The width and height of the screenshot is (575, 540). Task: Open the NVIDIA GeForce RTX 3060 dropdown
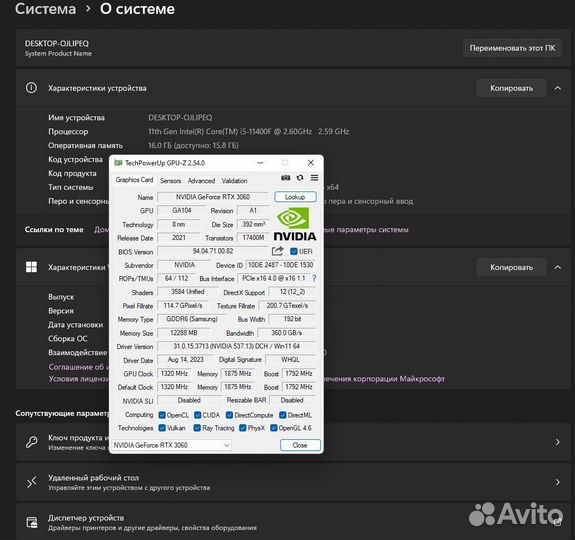(171, 445)
